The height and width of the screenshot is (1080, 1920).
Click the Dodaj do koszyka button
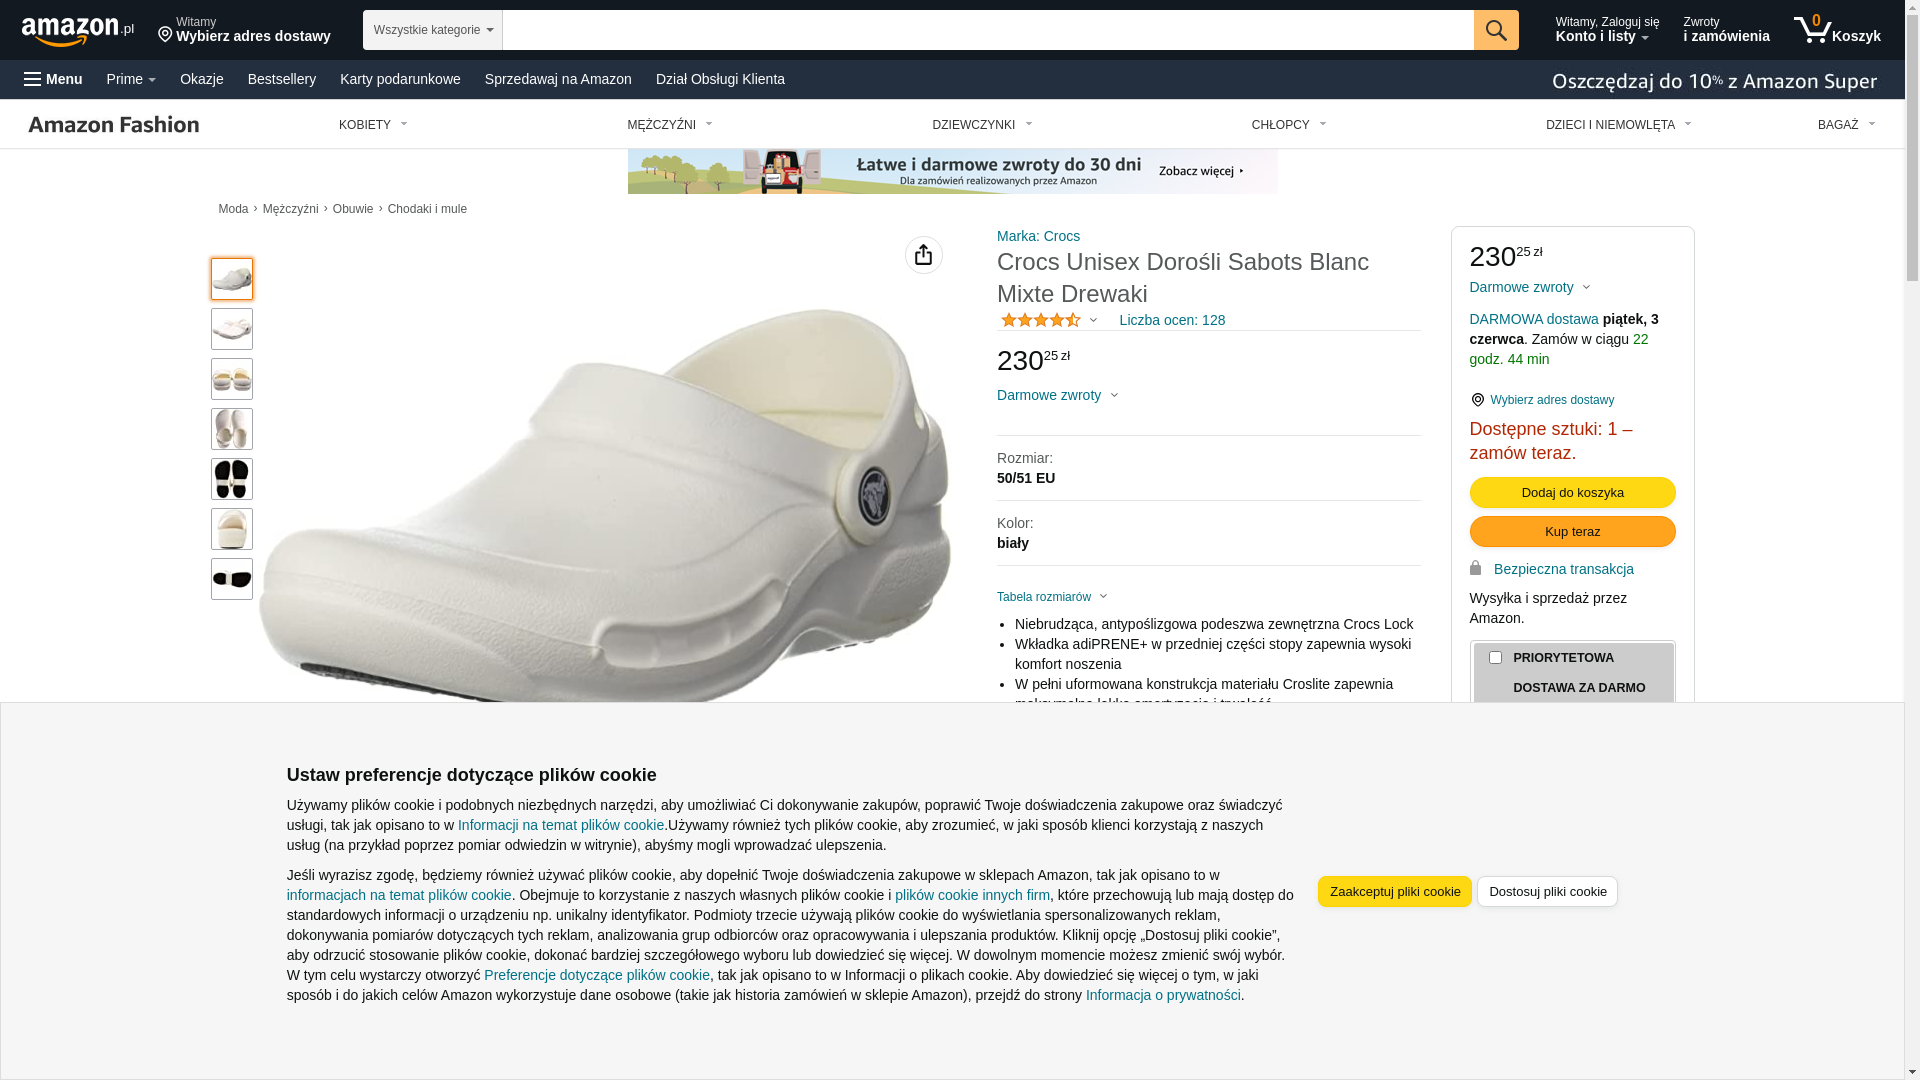coord(1572,492)
